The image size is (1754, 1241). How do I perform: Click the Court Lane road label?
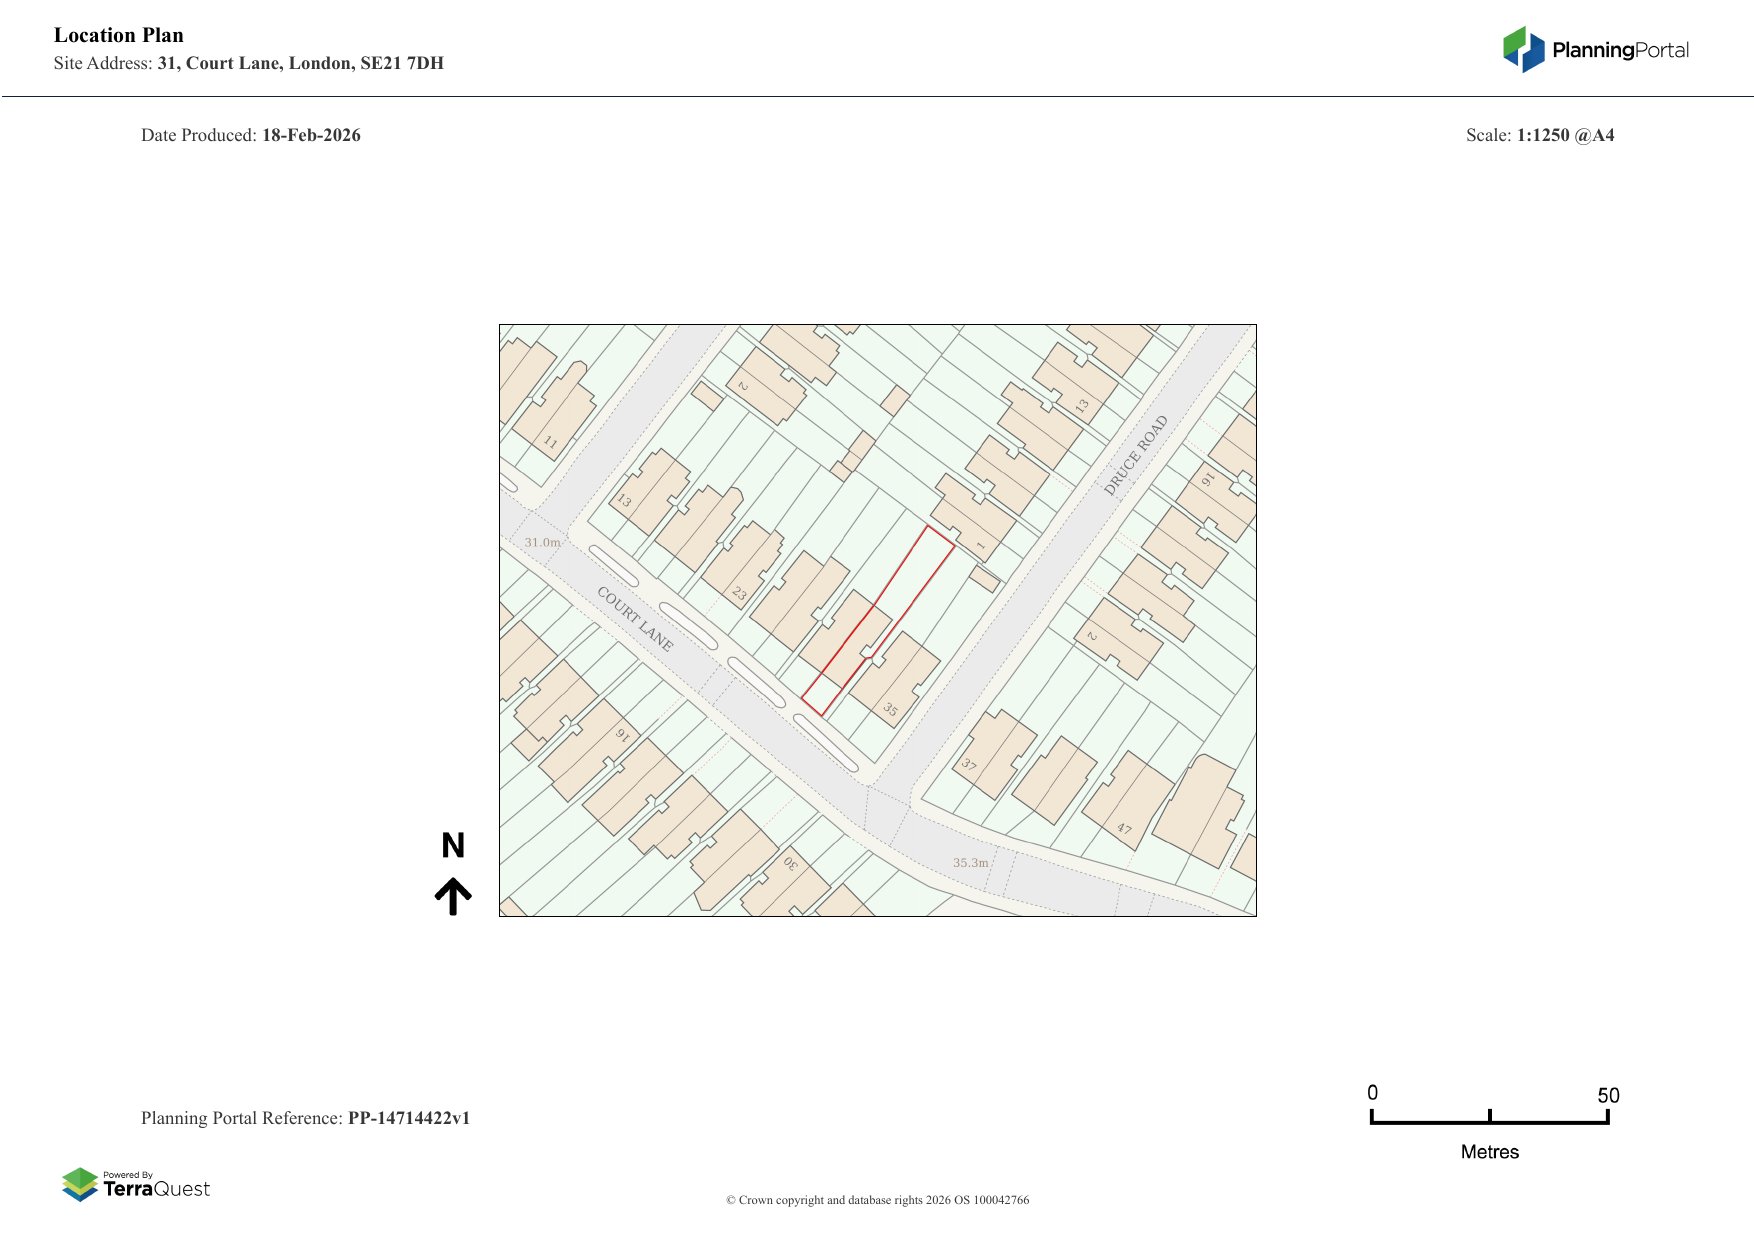click(635, 619)
